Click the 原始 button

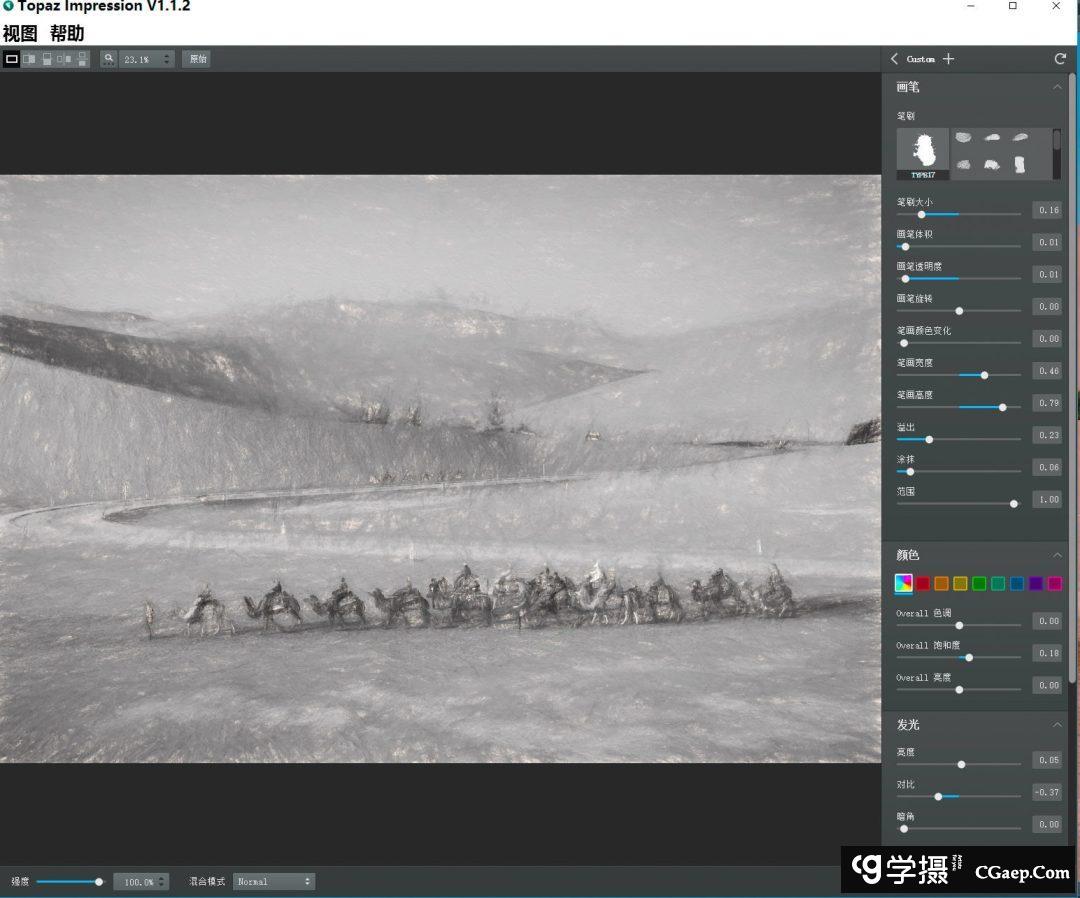click(197, 59)
